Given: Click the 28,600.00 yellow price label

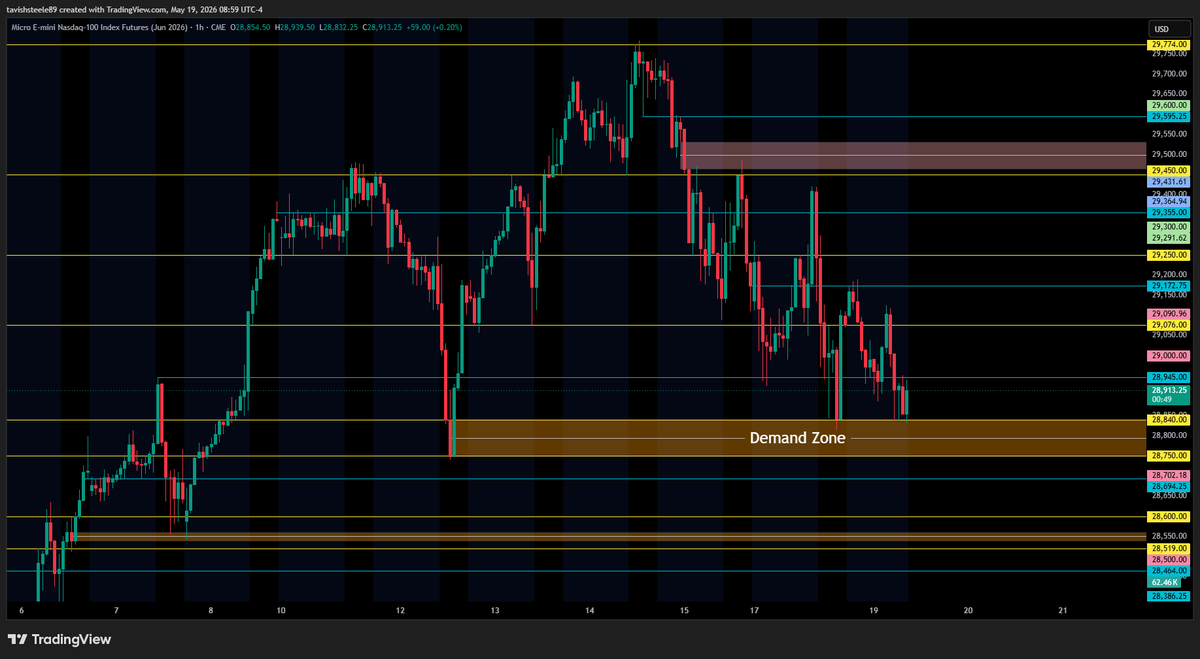Looking at the screenshot, I should click(1168, 517).
